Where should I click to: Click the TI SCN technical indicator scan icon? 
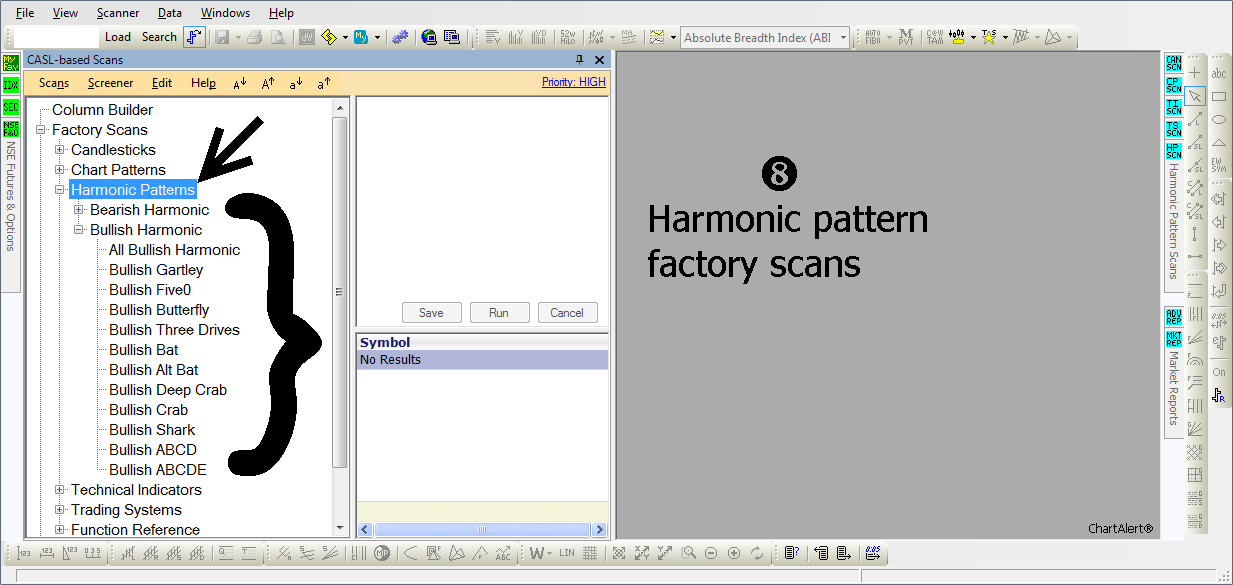tap(1174, 107)
